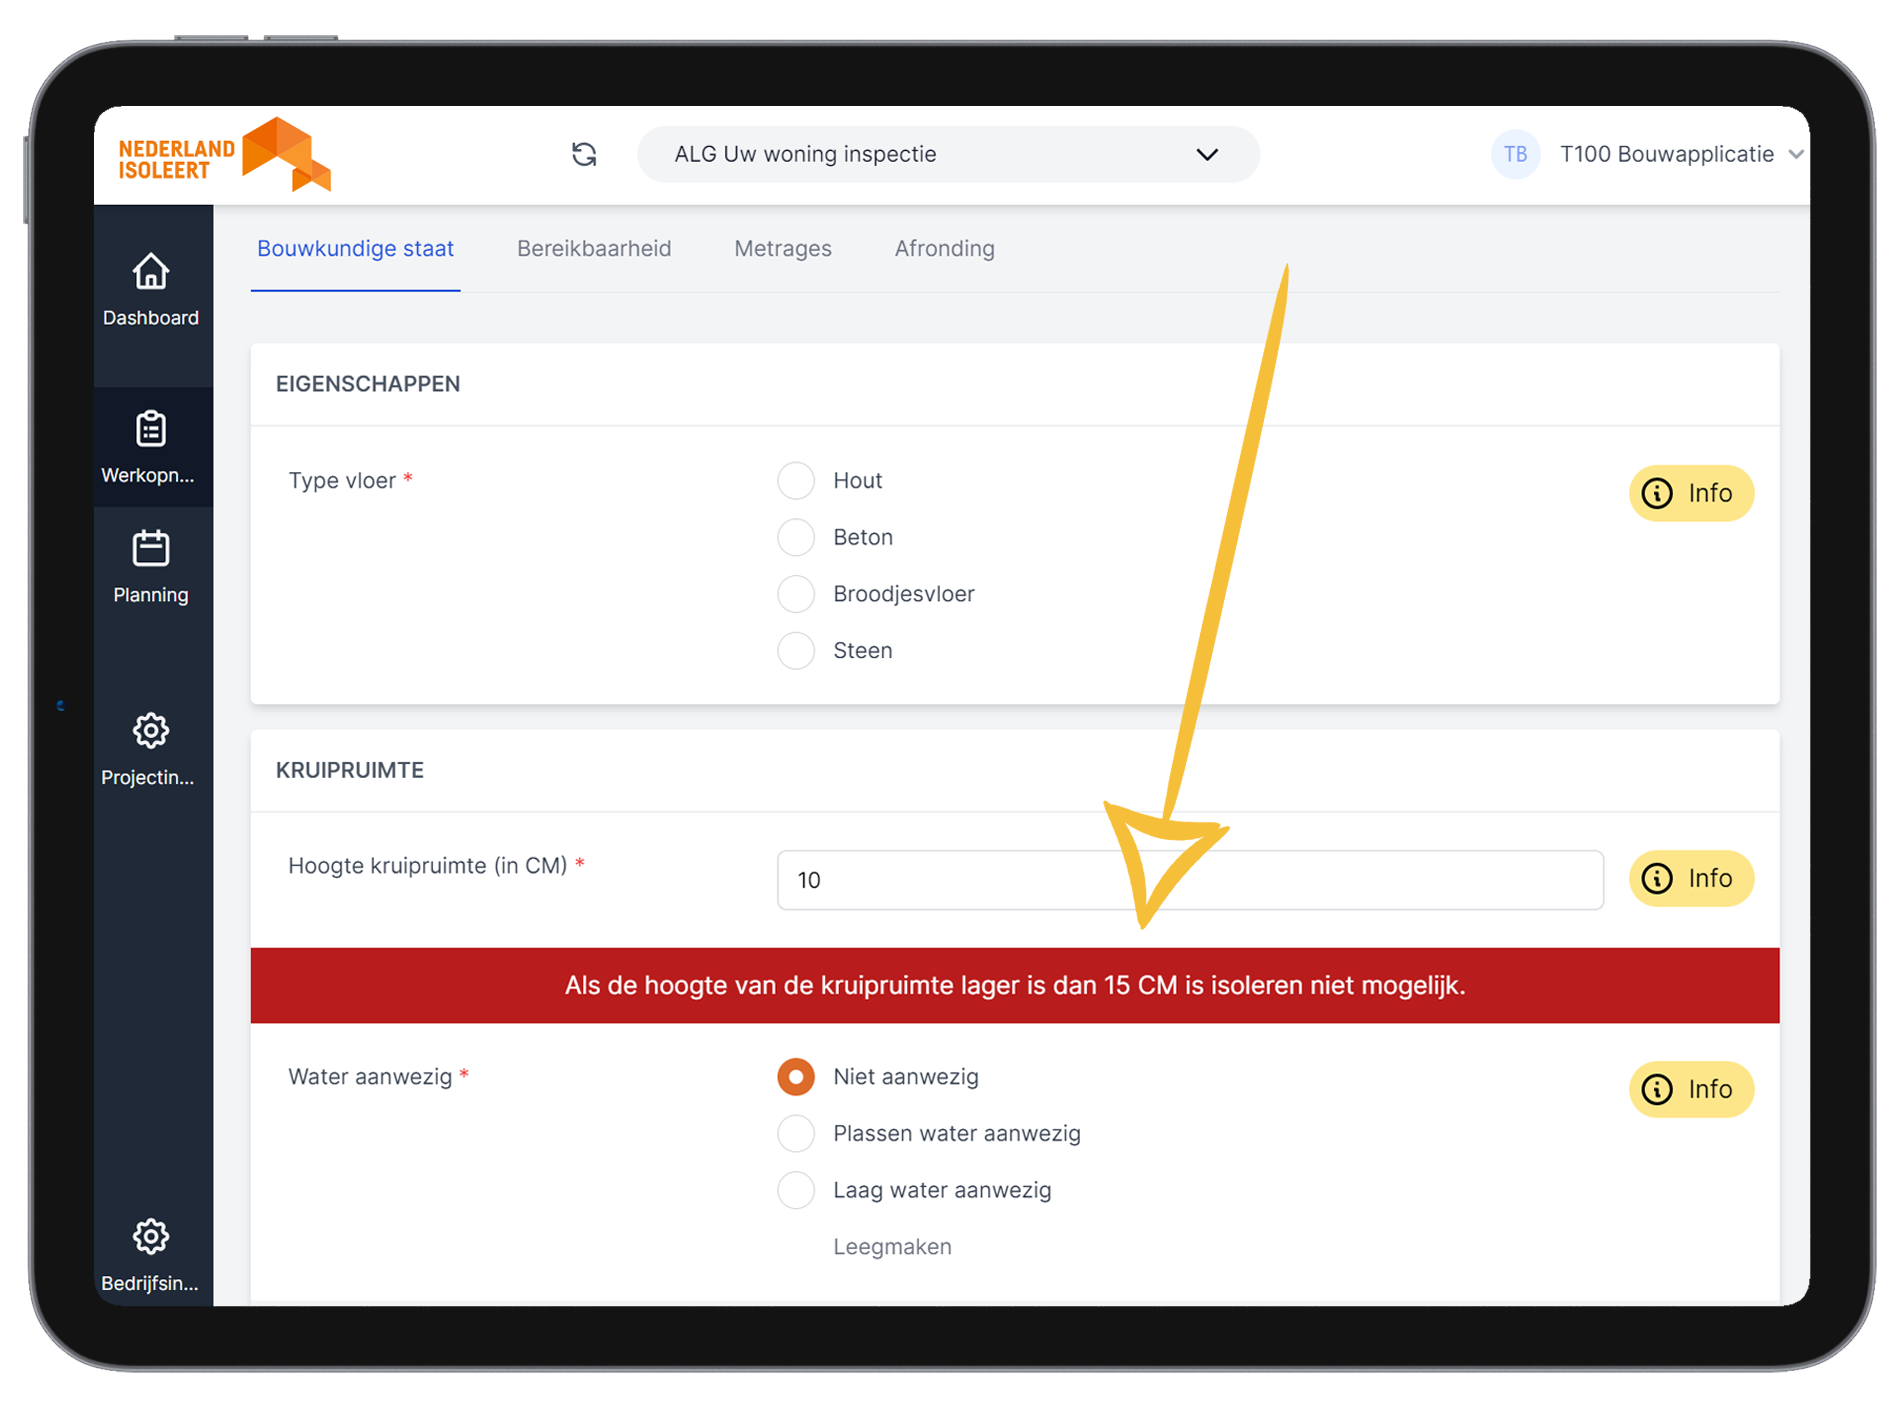Open Werkopn... clipboard icon in sidebar
Viewport: 1904px width, 1412px height.
pos(151,429)
